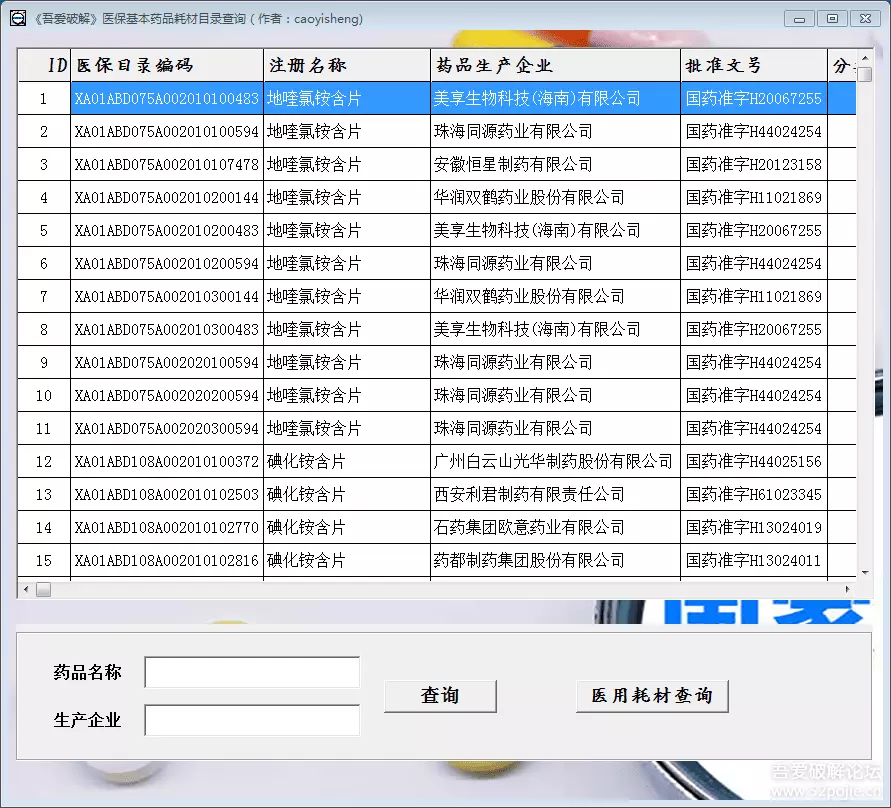
Task: Select the 药品生产企业 column header
Action: tap(554, 65)
